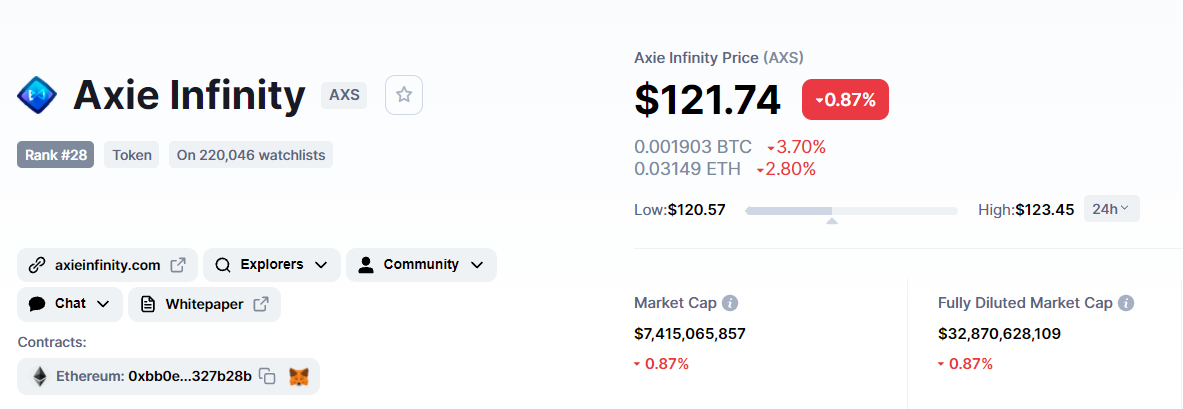Image resolution: width=1183 pixels, height=409 pixels.
Task: Click the $121.74 price value
Action: tap(708, 99)
